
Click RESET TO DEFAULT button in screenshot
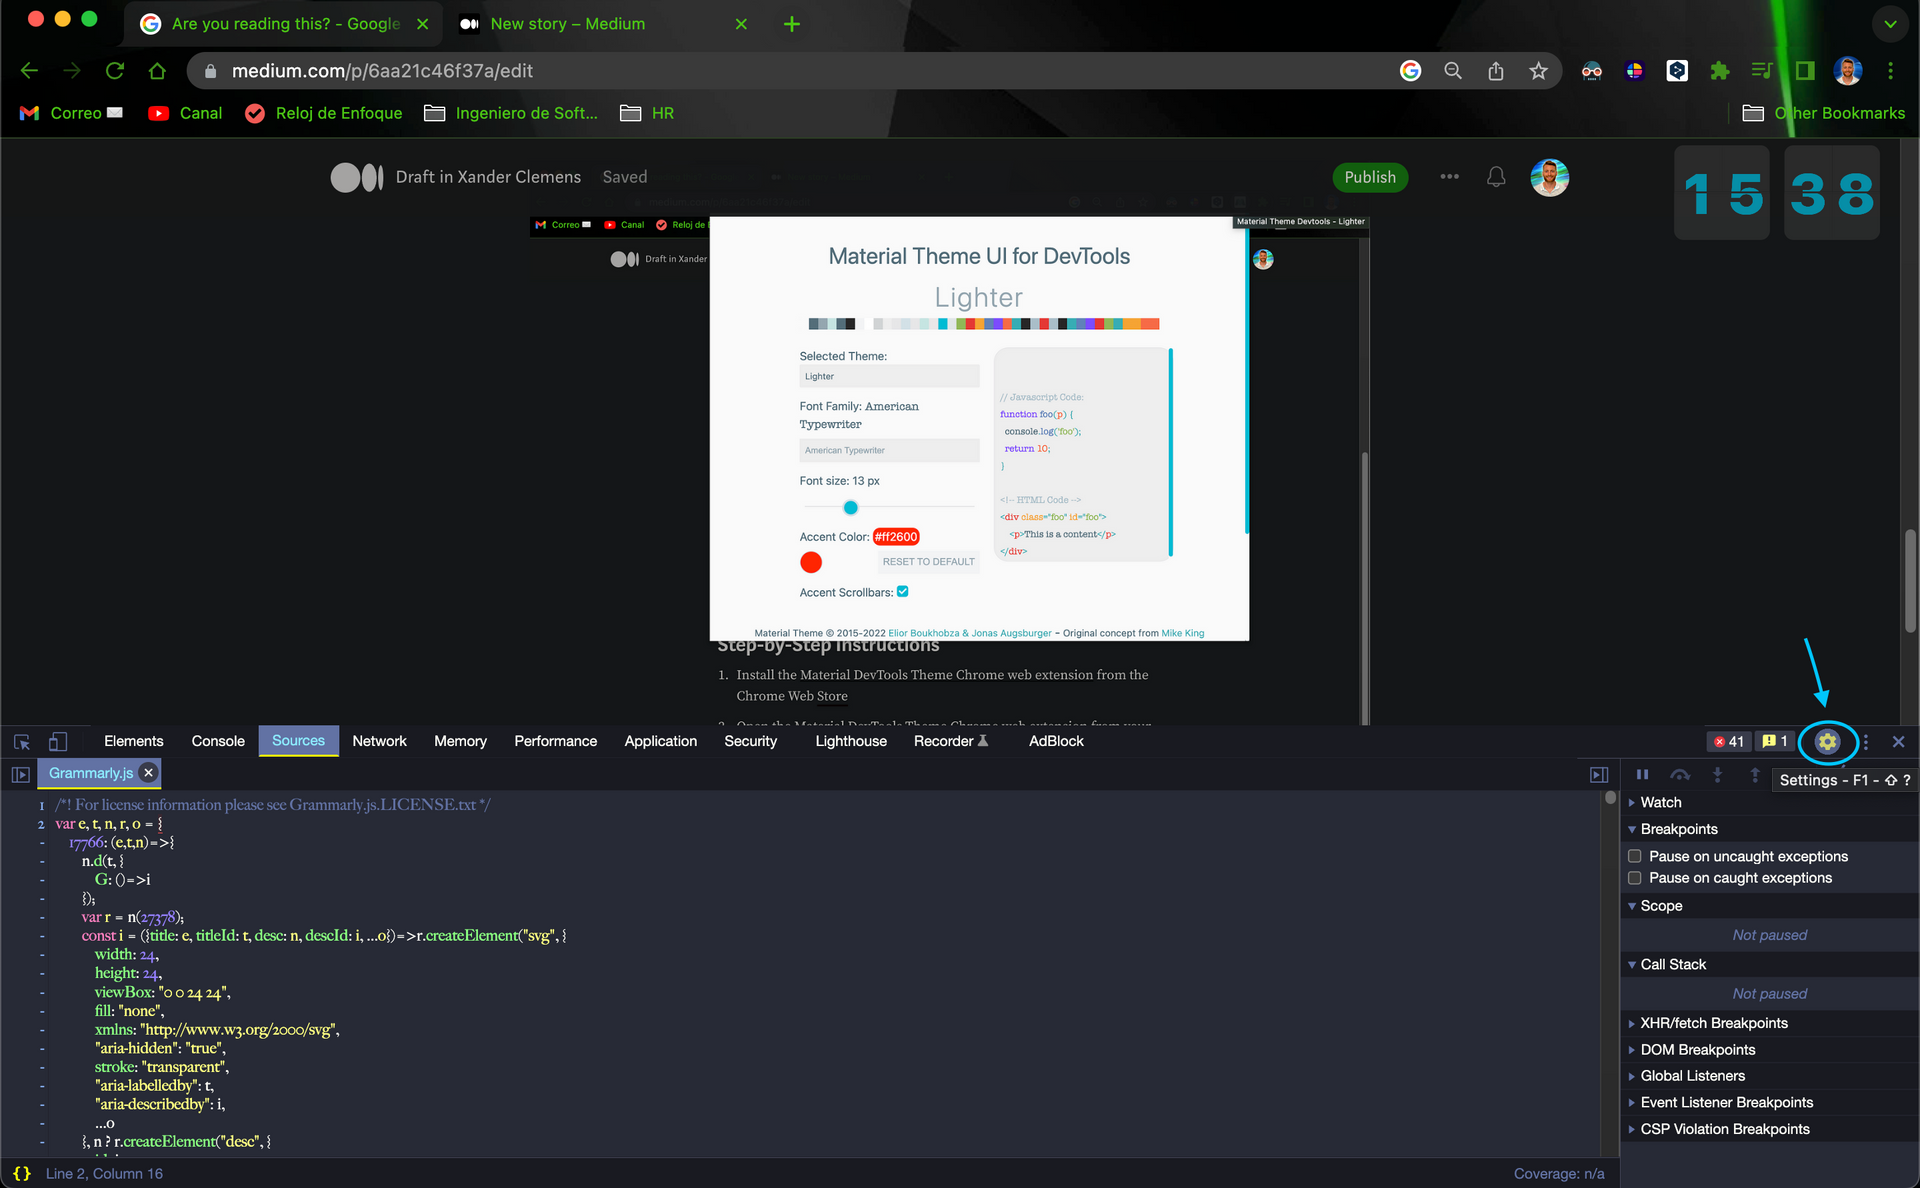coord(928,562)
